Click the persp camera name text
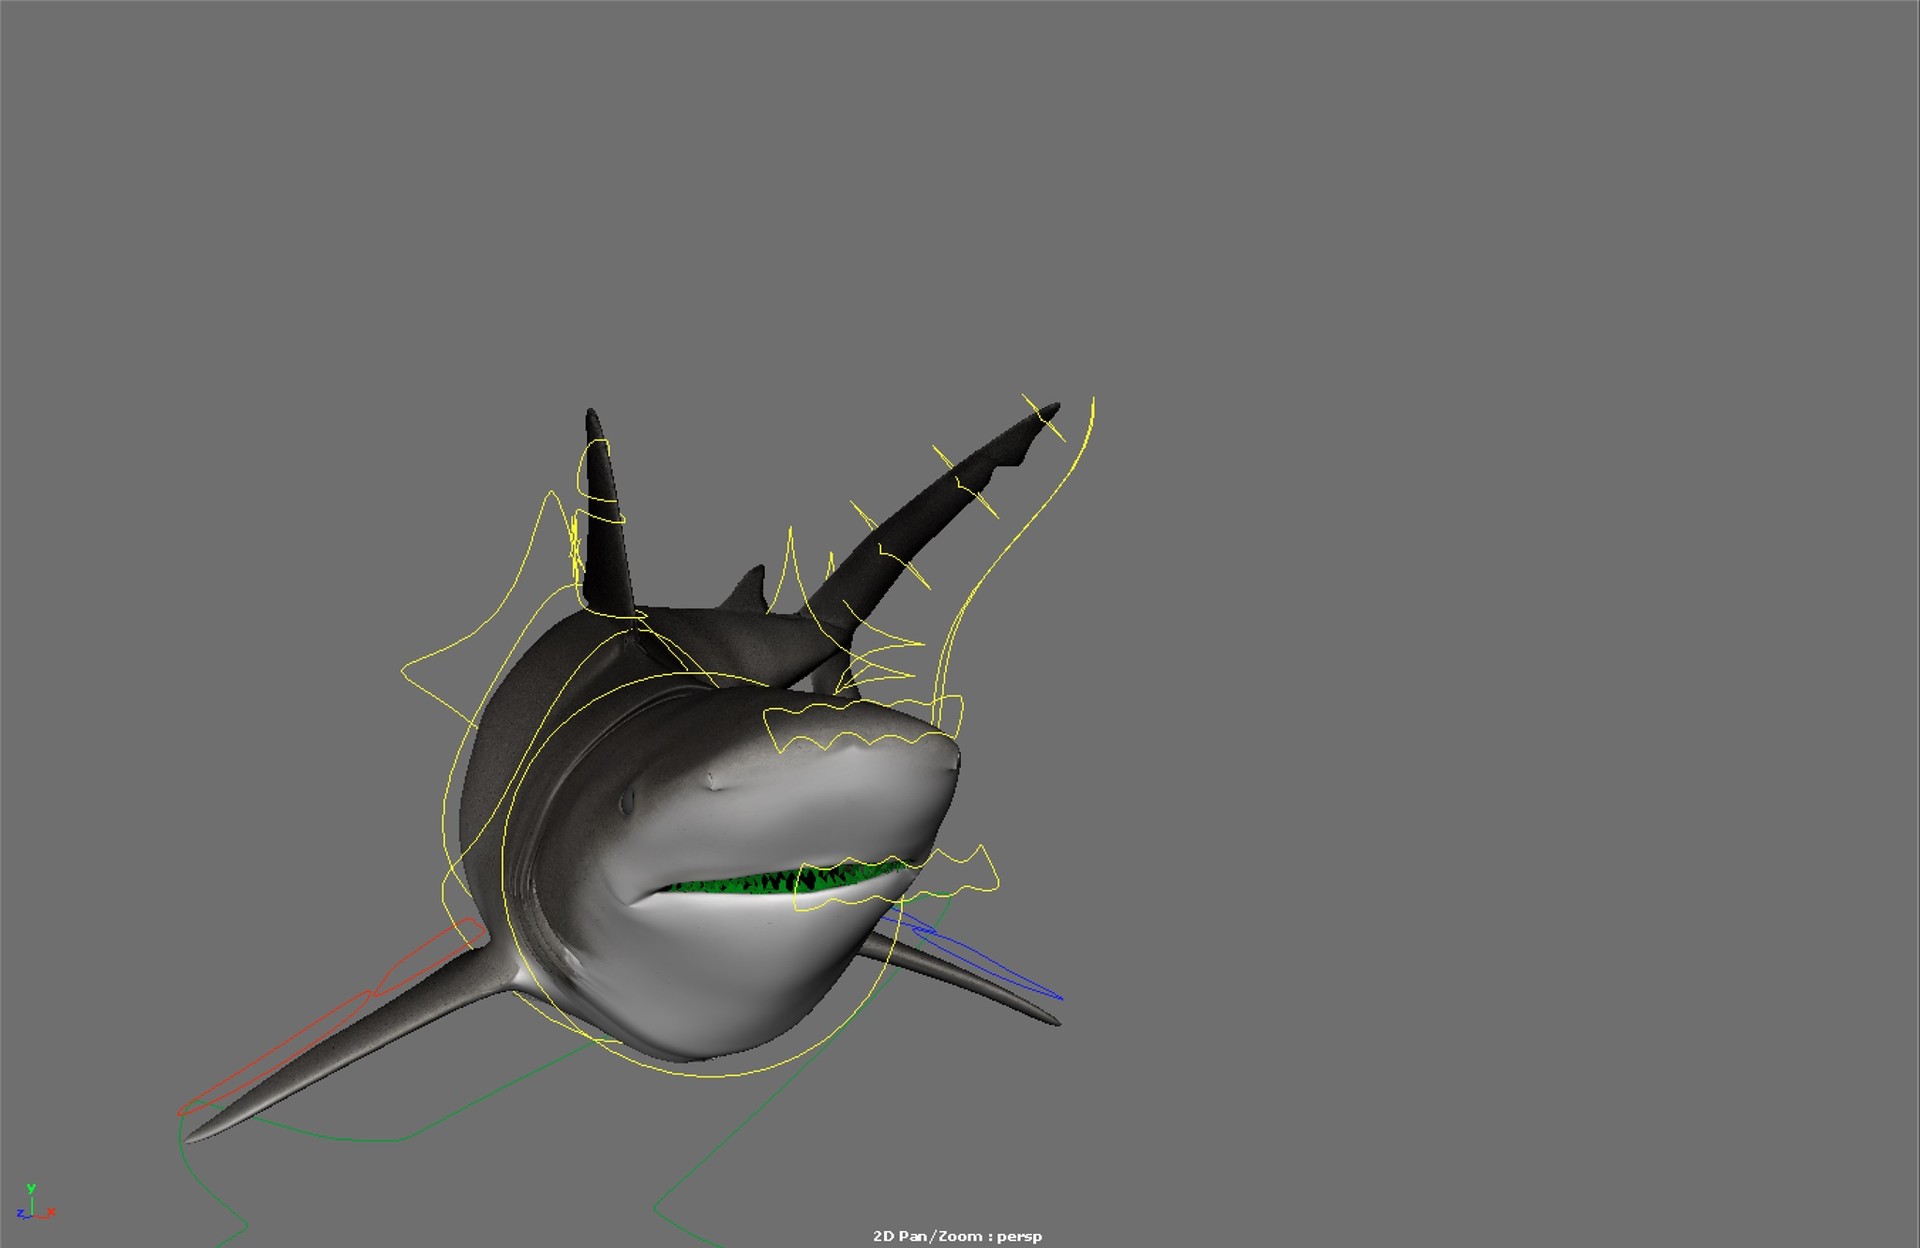Viewport: 1920px width, 1248px height. point(1020,1235)
